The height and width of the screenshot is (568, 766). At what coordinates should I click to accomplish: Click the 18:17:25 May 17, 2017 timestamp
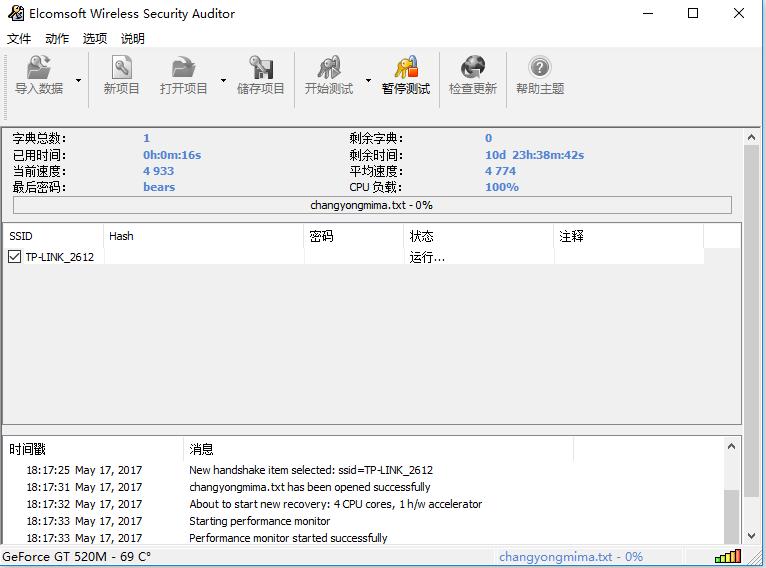tap(84, 470)
